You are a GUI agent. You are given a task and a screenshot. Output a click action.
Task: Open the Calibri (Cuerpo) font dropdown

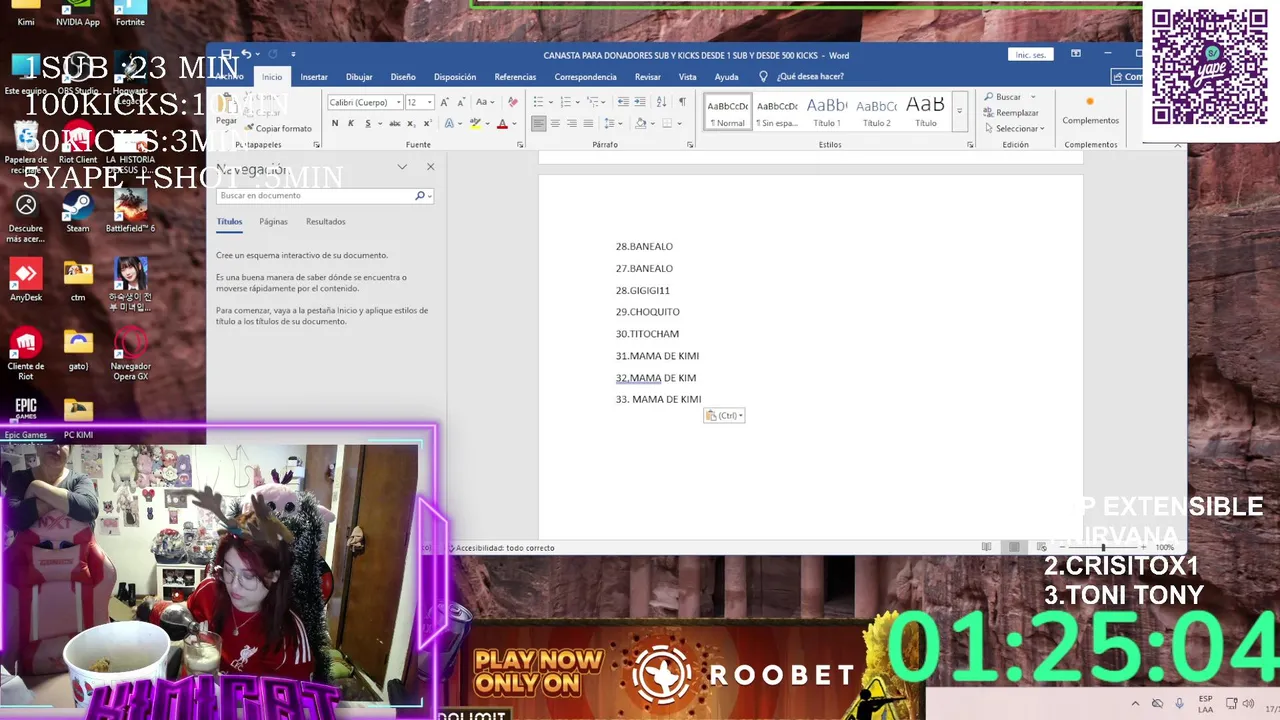click(398, 102)
